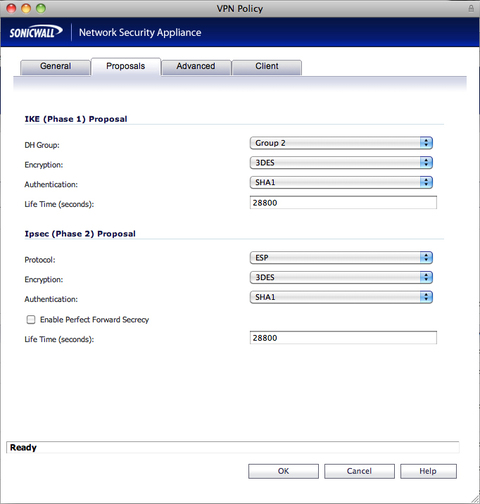Switch to the General tab
480x504 pixels.
coord(55,67)
